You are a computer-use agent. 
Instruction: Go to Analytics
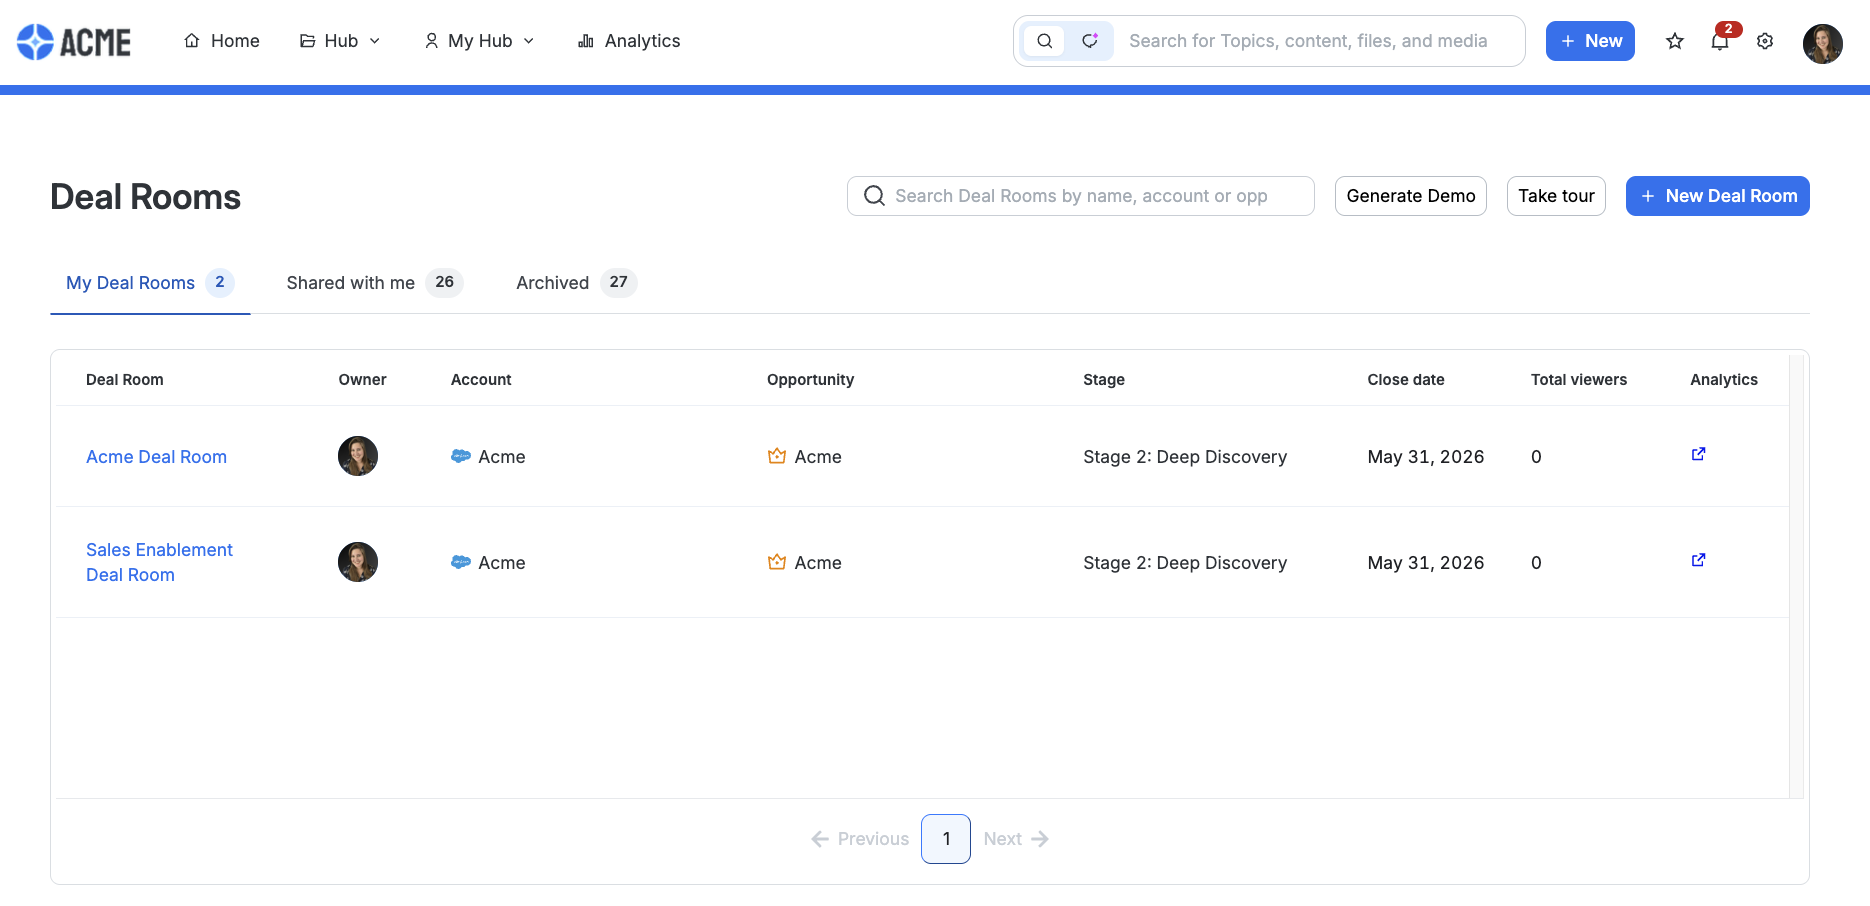(x=629, y=41)
